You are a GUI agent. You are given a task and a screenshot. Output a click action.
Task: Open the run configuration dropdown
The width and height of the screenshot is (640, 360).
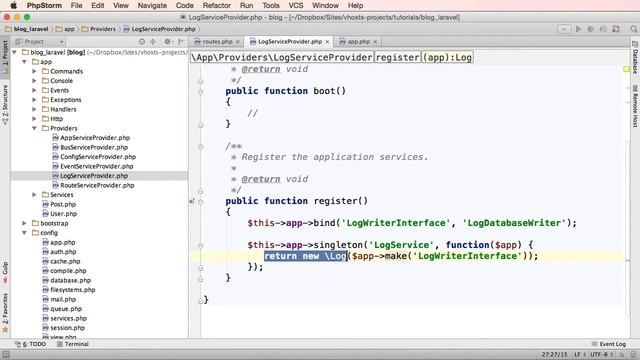coord(564,29)
